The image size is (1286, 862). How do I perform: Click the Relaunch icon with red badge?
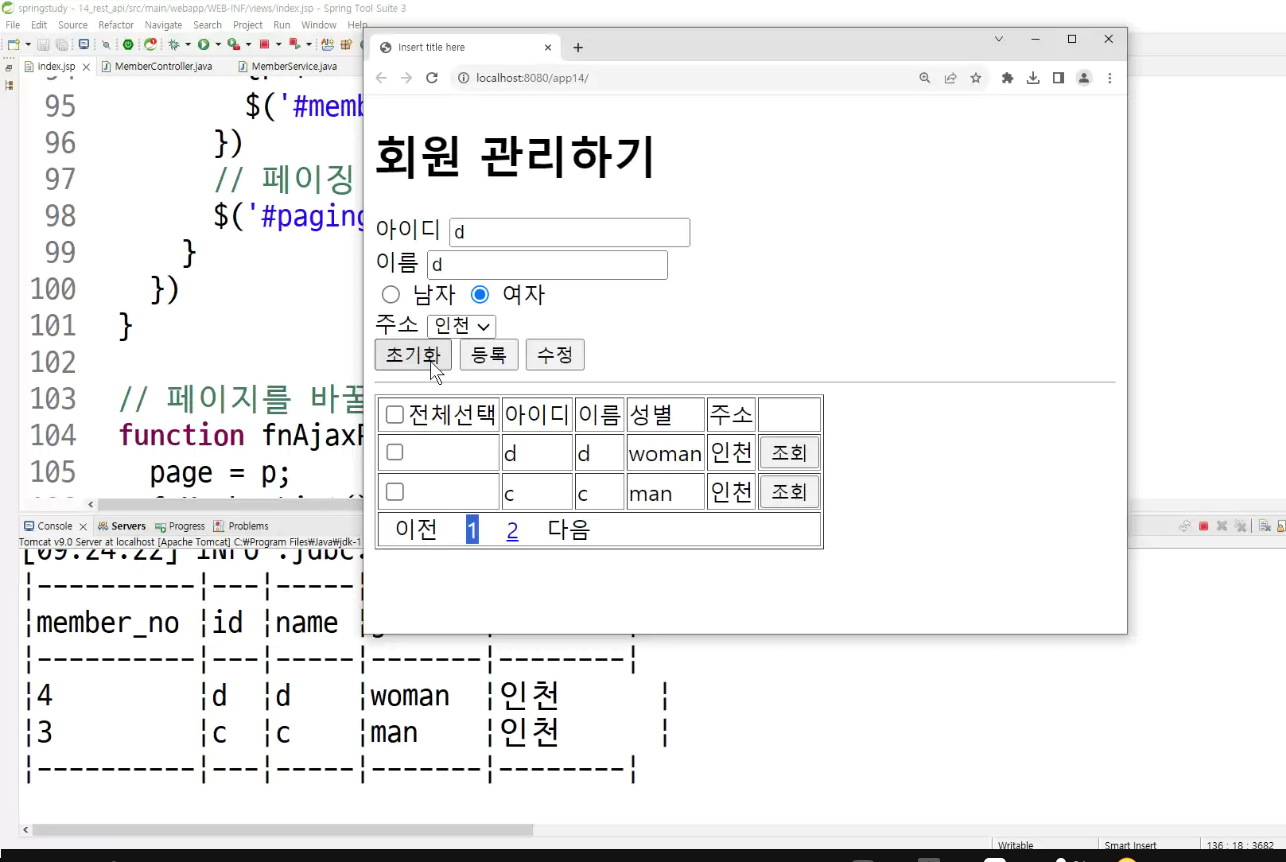(x=150, y=45)
